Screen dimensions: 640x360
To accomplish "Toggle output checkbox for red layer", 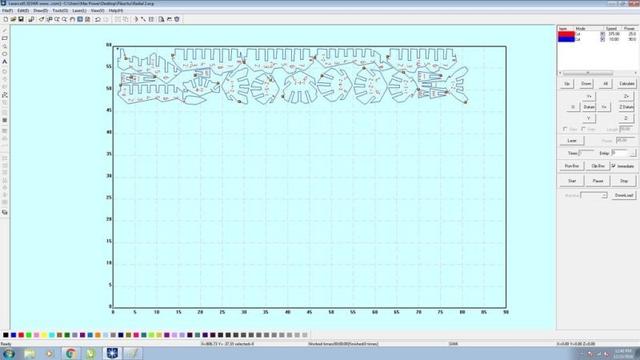I will tap(602, 34).
